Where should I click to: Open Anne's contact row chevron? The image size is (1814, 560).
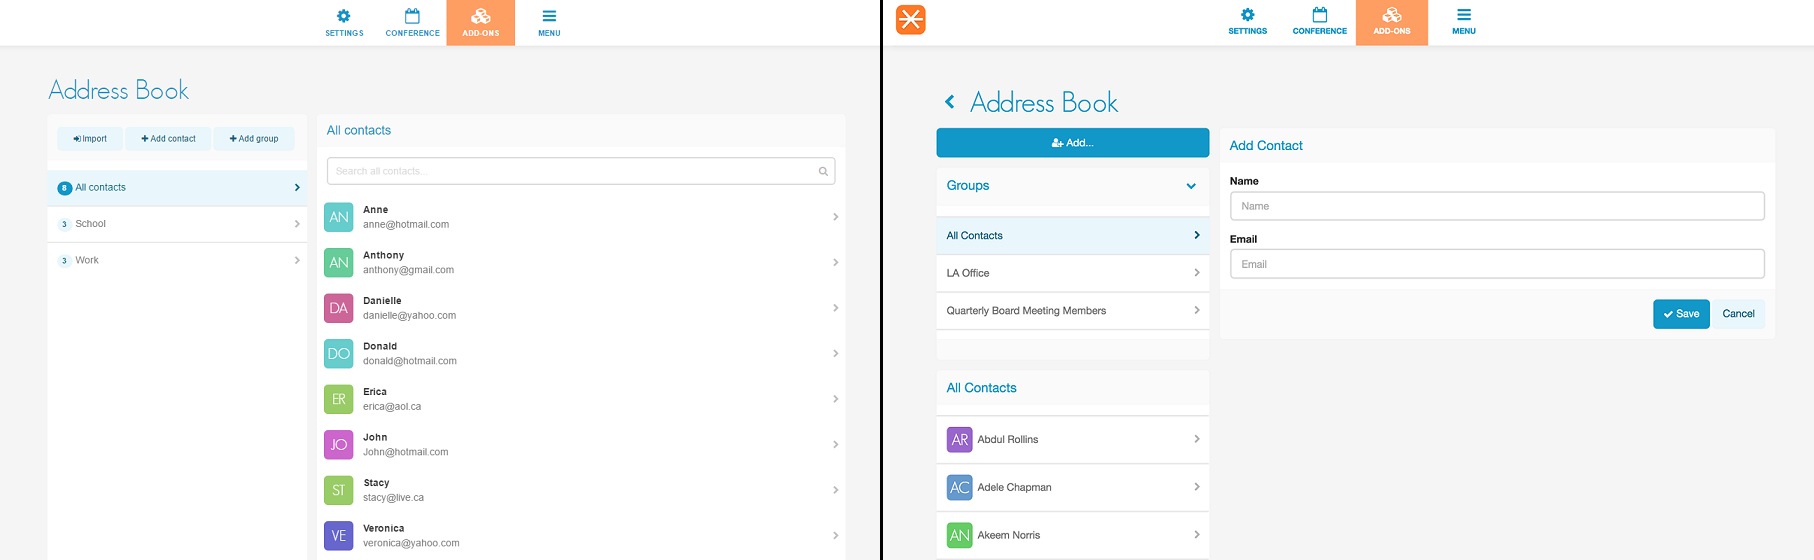tap(835, 217)
